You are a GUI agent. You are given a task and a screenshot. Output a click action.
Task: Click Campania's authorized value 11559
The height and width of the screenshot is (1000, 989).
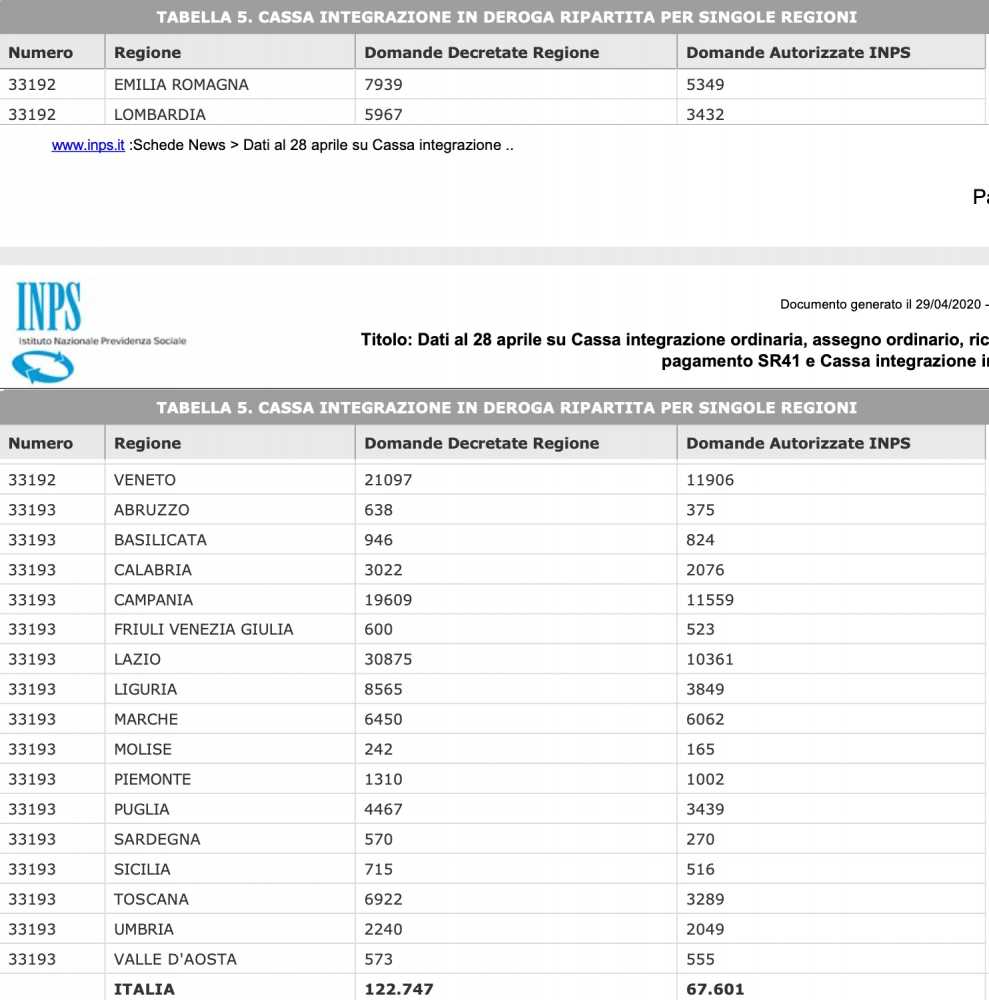[x=710, y=600]
